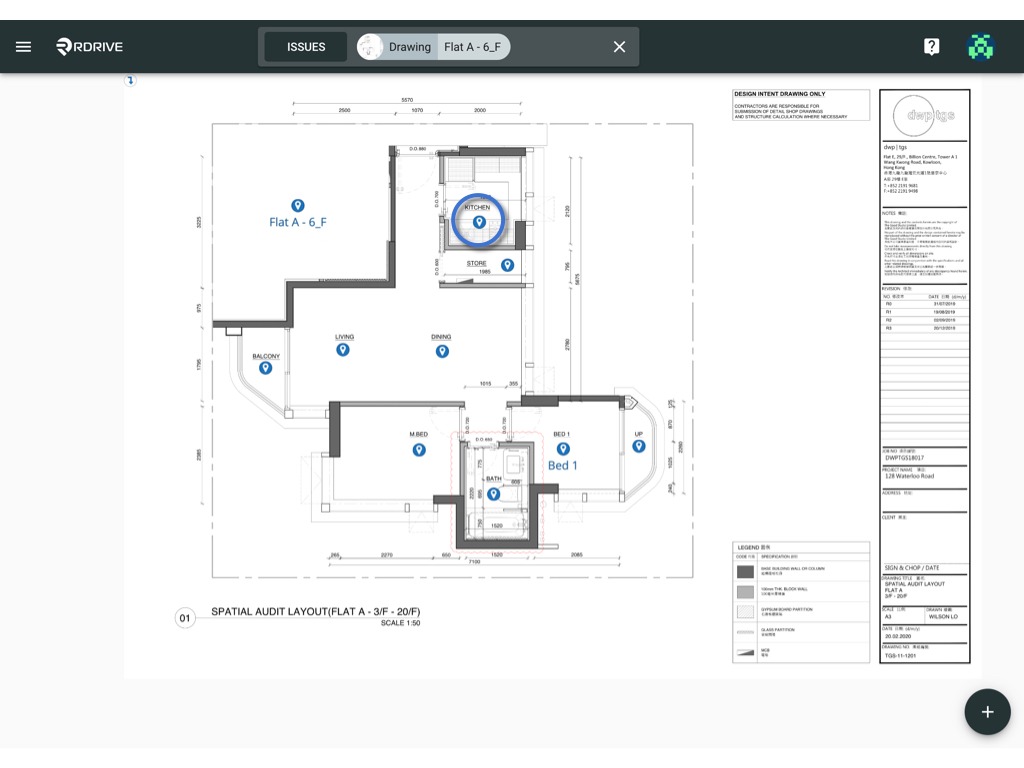The width and height of the screenshot is (1024, 768).
Task: Select the Store location pin
Action: (507, 264)
